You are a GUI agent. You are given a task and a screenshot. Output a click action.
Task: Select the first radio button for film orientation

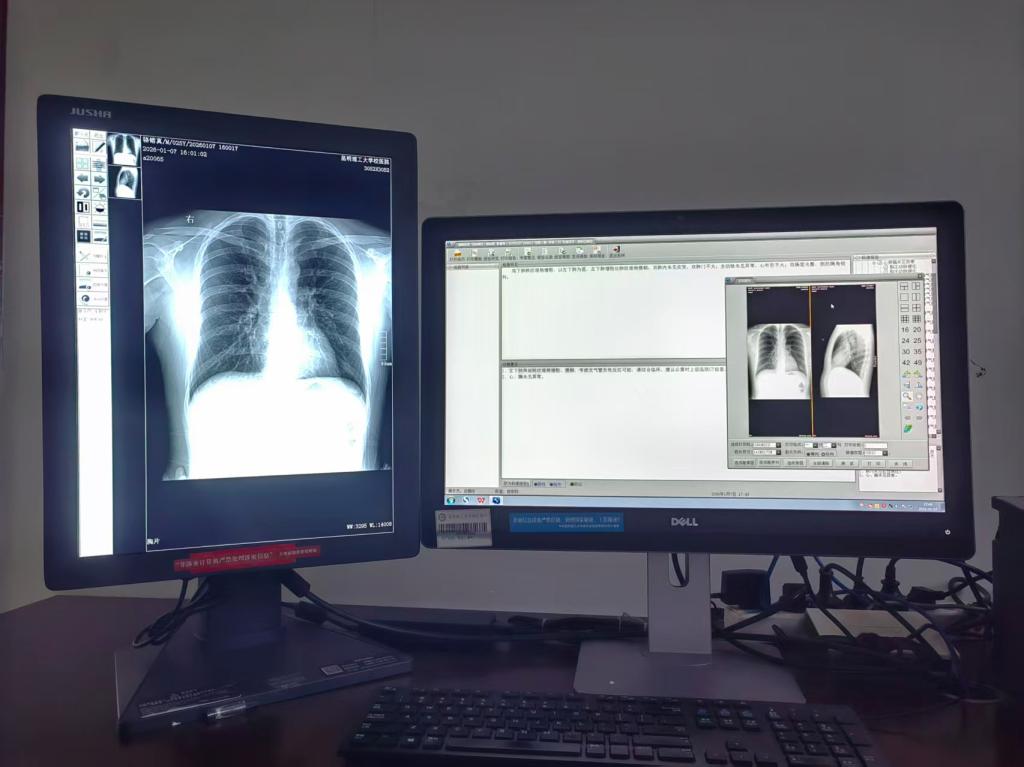(x=807, y=453)
